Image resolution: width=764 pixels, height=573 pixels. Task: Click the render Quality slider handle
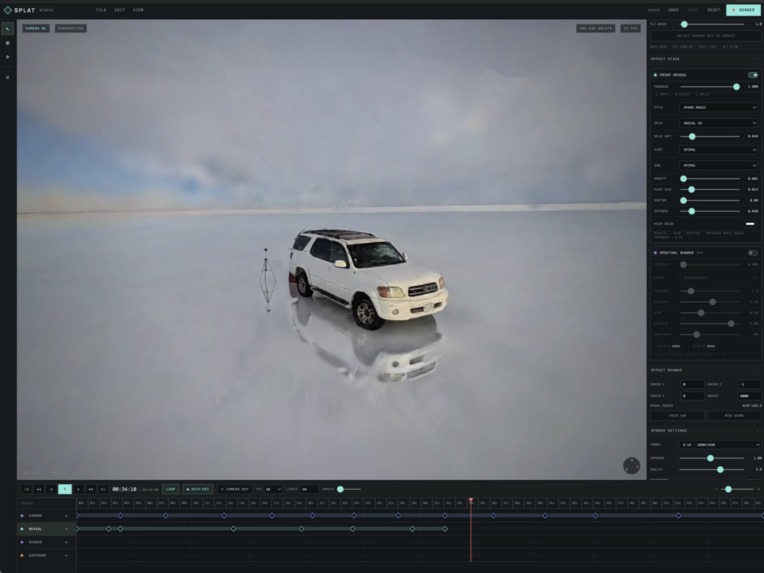pos(720,470)
